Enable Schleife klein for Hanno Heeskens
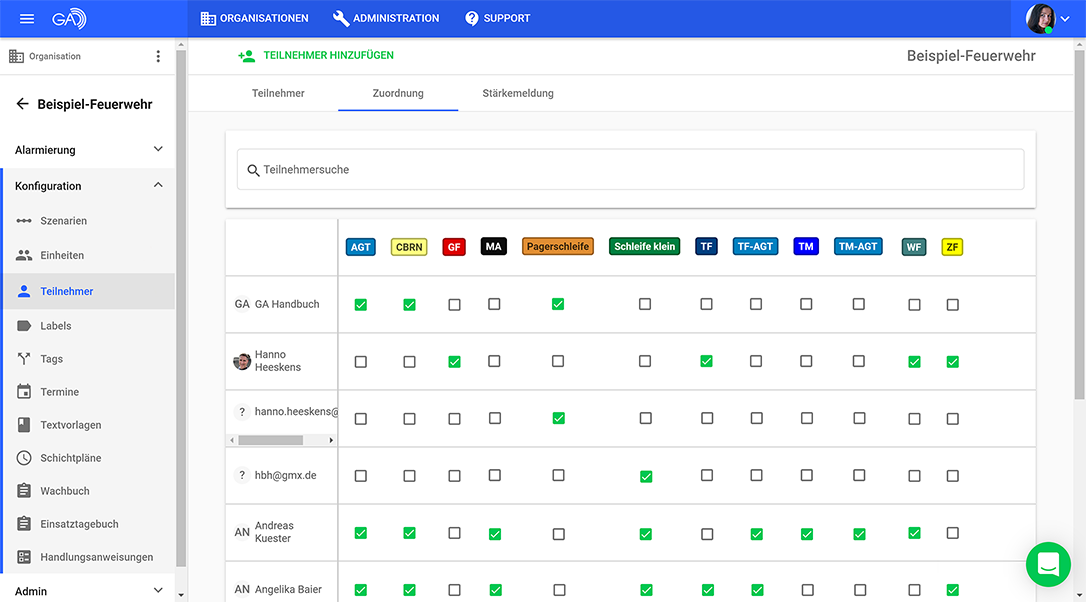1086x602 pixels. coord(645,362)
